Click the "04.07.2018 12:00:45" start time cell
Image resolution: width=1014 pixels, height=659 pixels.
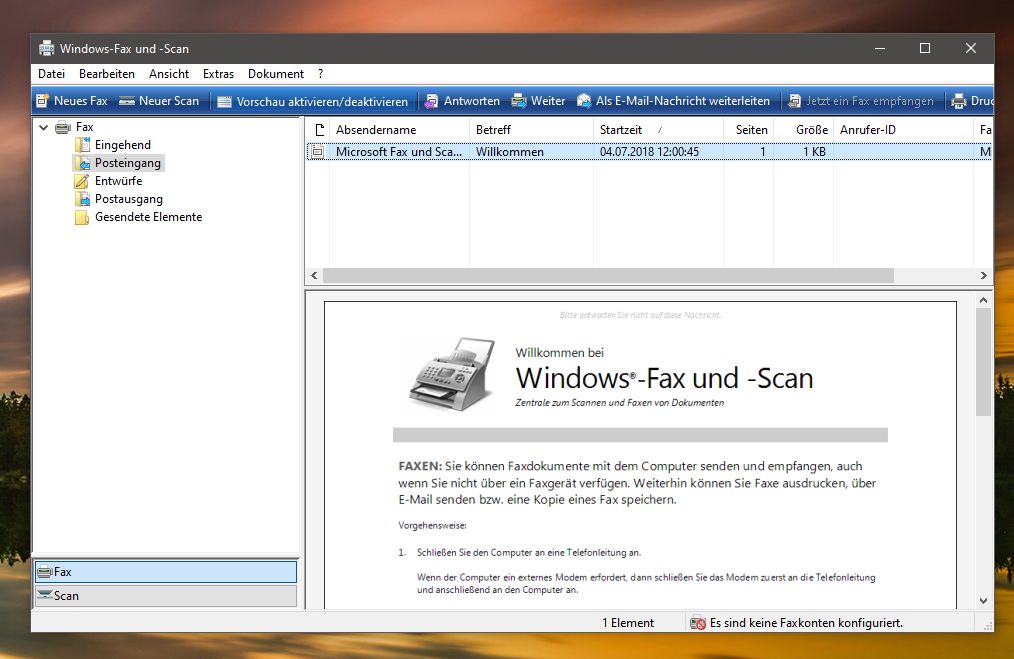pos(649,152)
